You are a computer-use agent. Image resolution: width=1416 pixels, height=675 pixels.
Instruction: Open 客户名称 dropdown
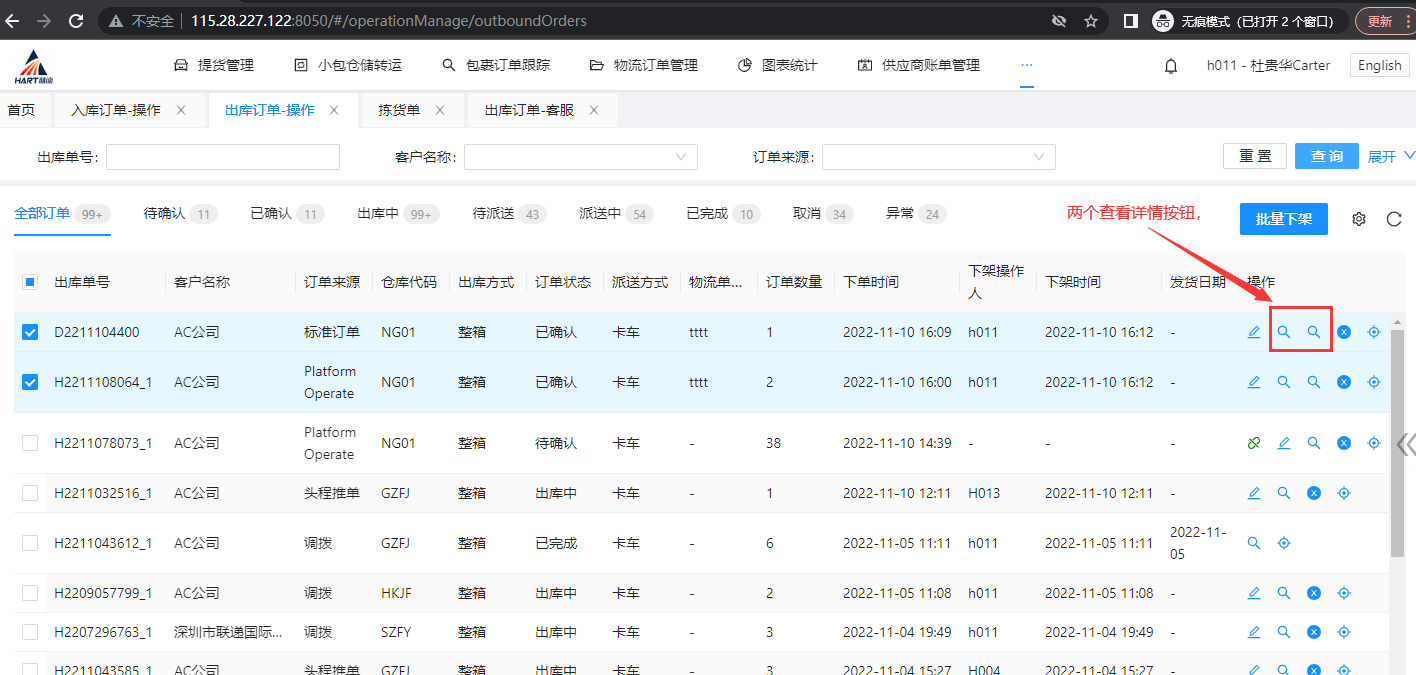coord(580,157)
